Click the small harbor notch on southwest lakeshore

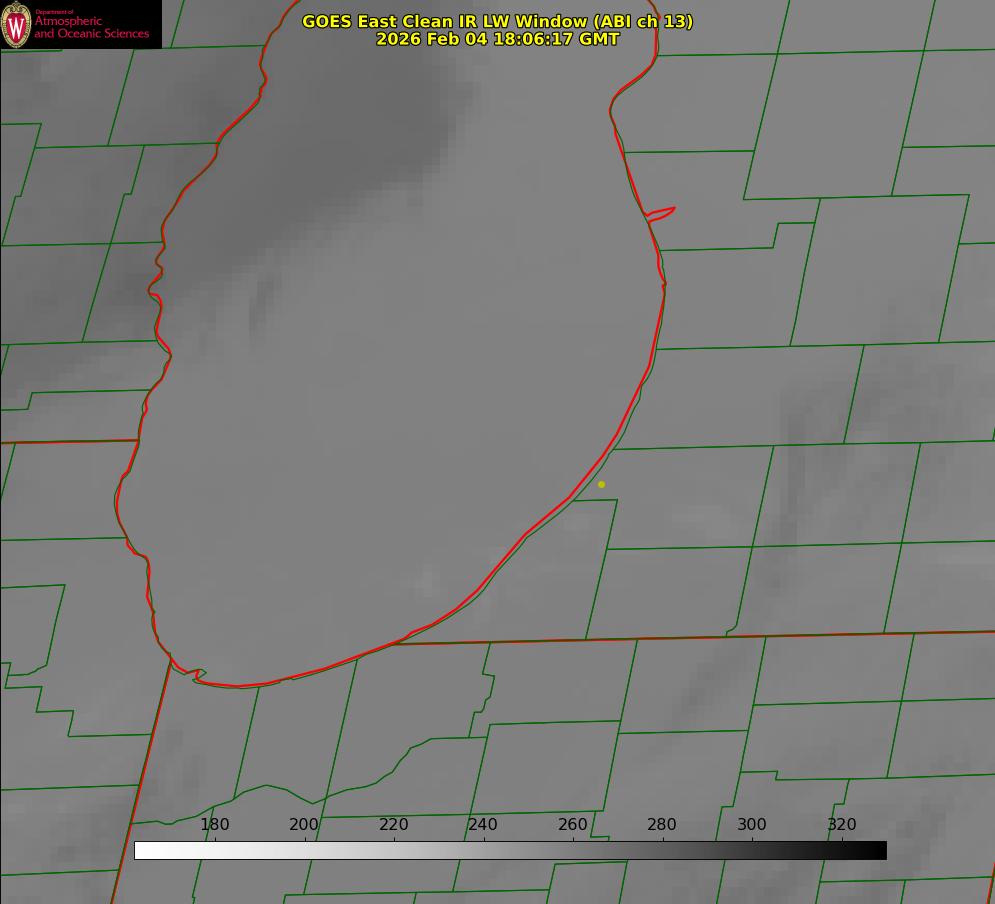click(199, 675)
